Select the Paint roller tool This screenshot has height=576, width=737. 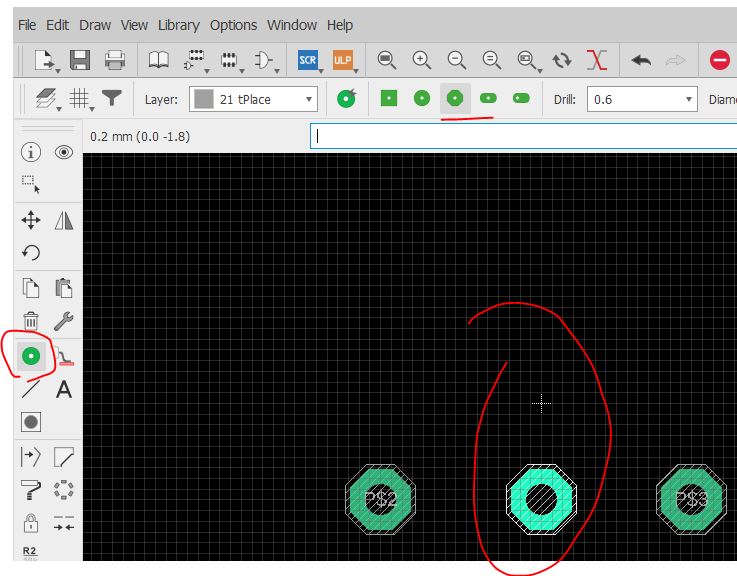tap(31, 490)
